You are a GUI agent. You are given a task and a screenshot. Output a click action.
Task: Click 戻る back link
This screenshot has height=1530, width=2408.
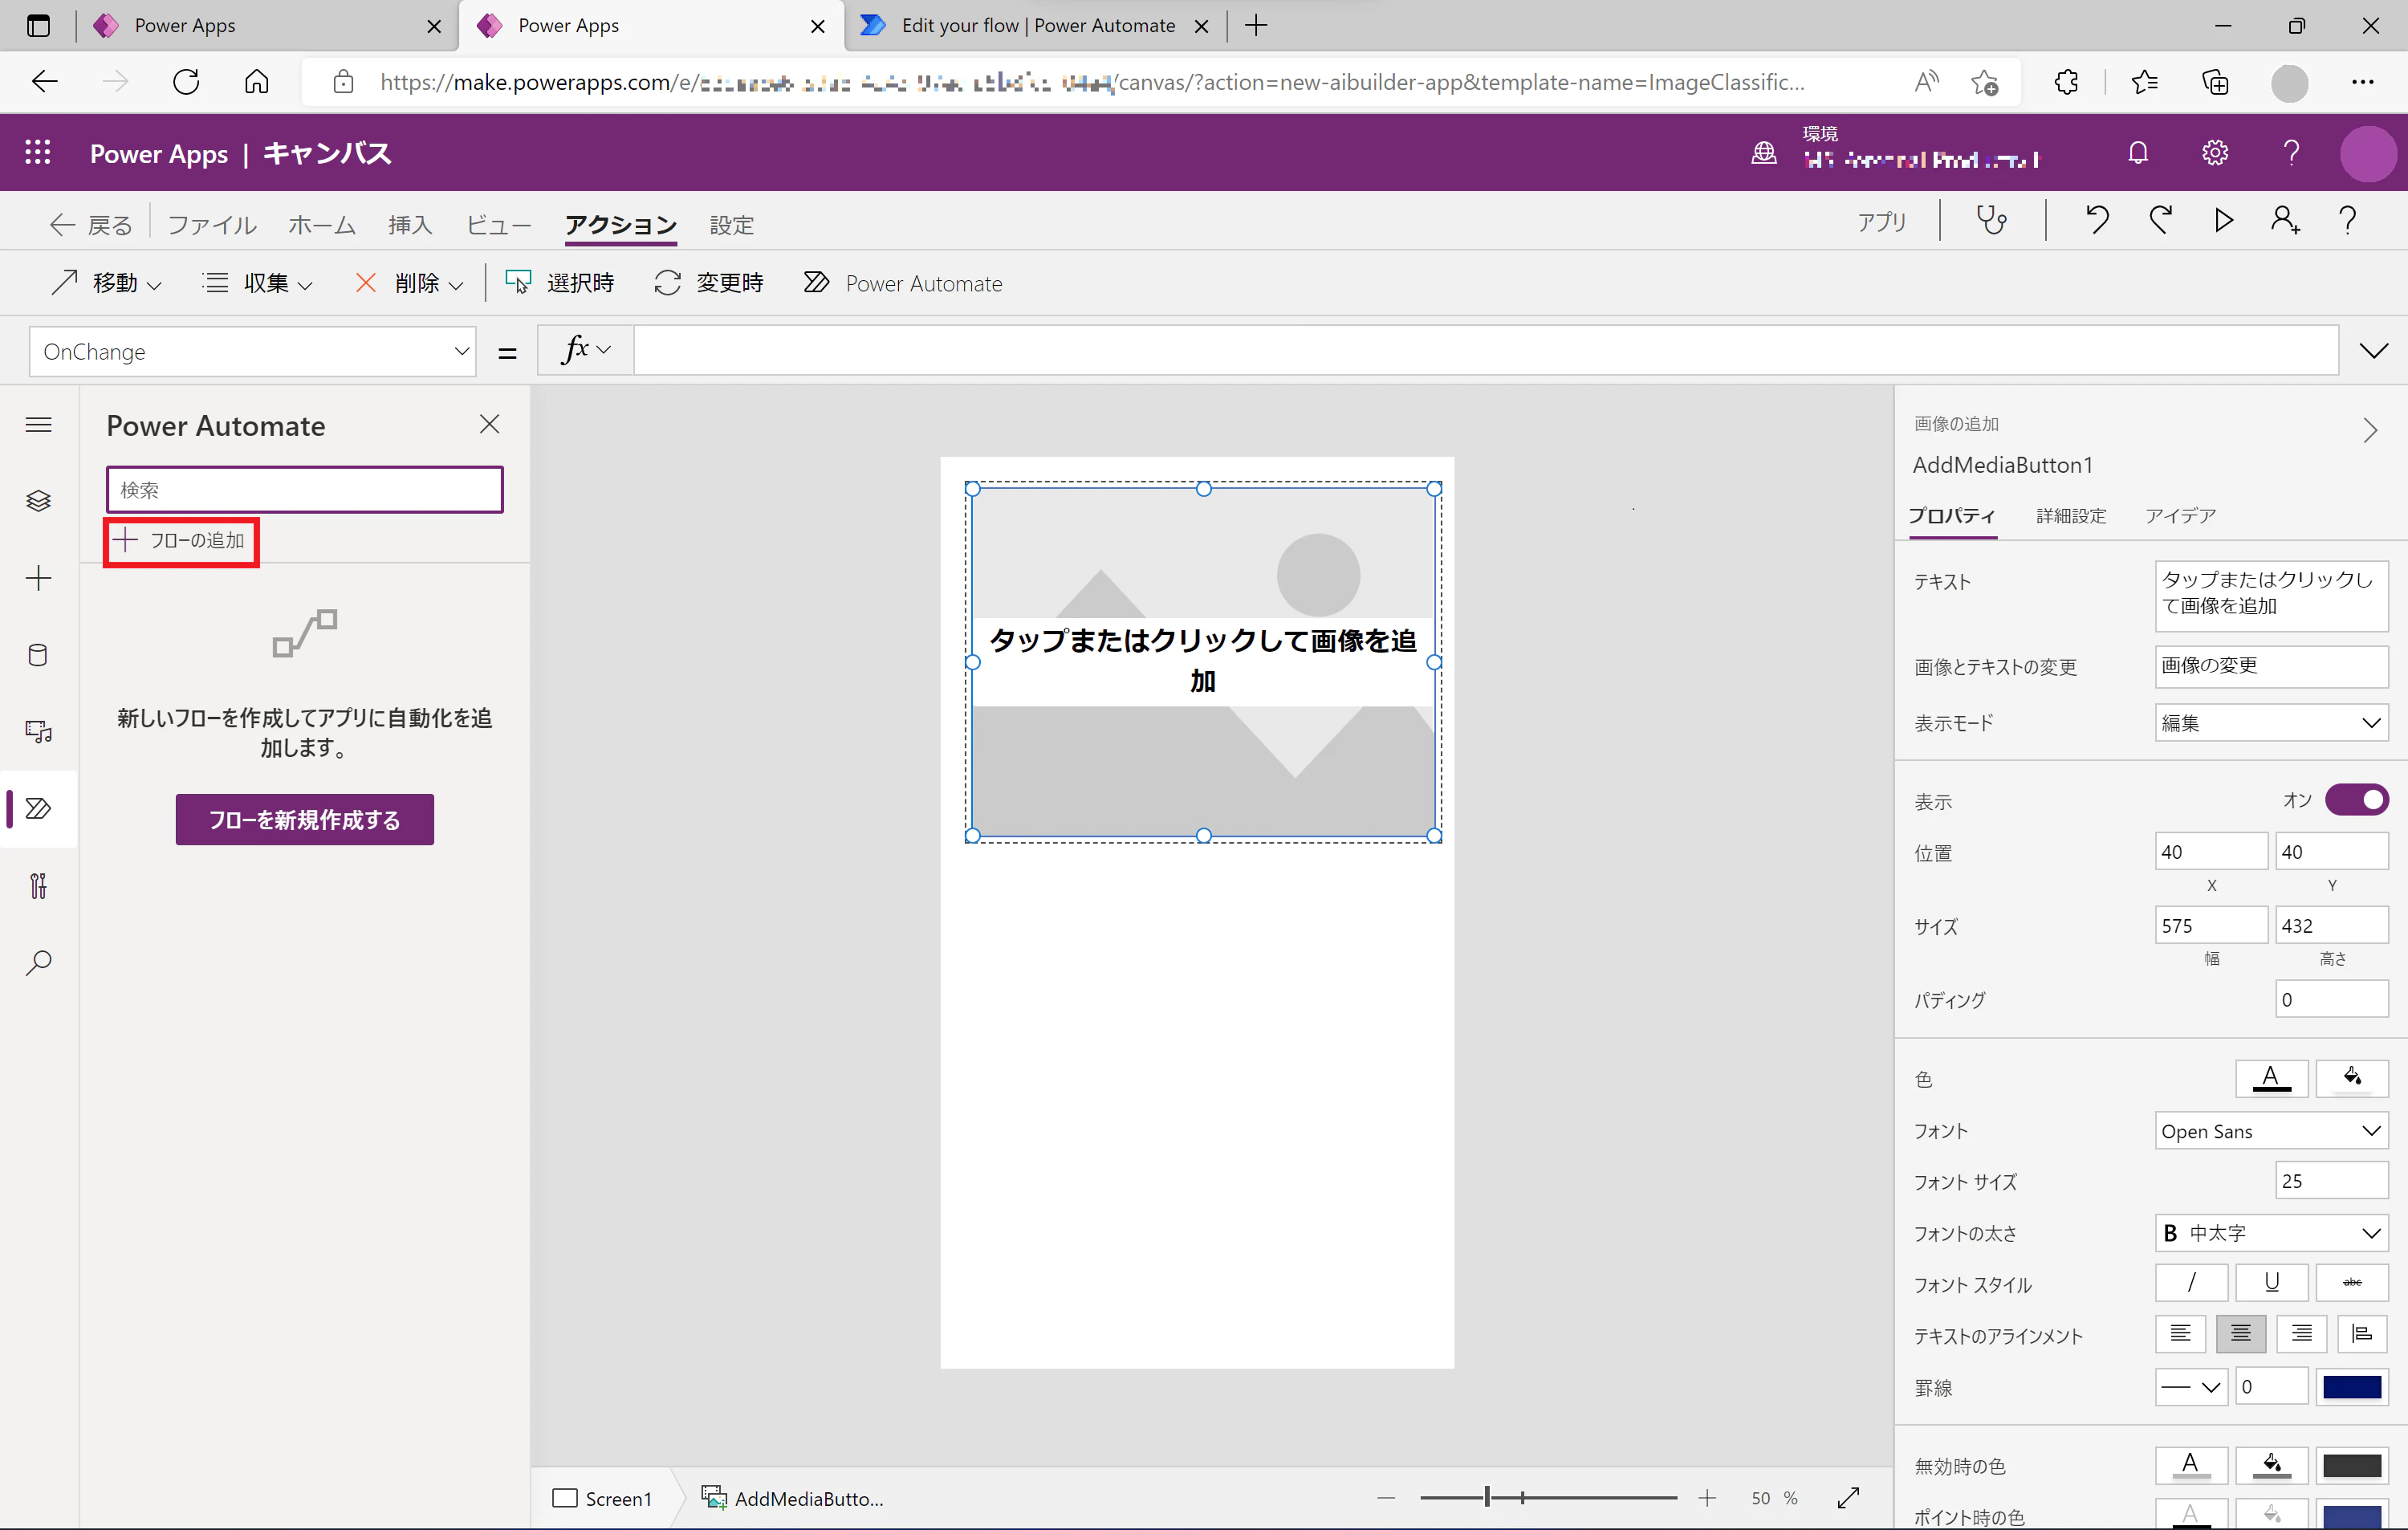tap(90, 225)
